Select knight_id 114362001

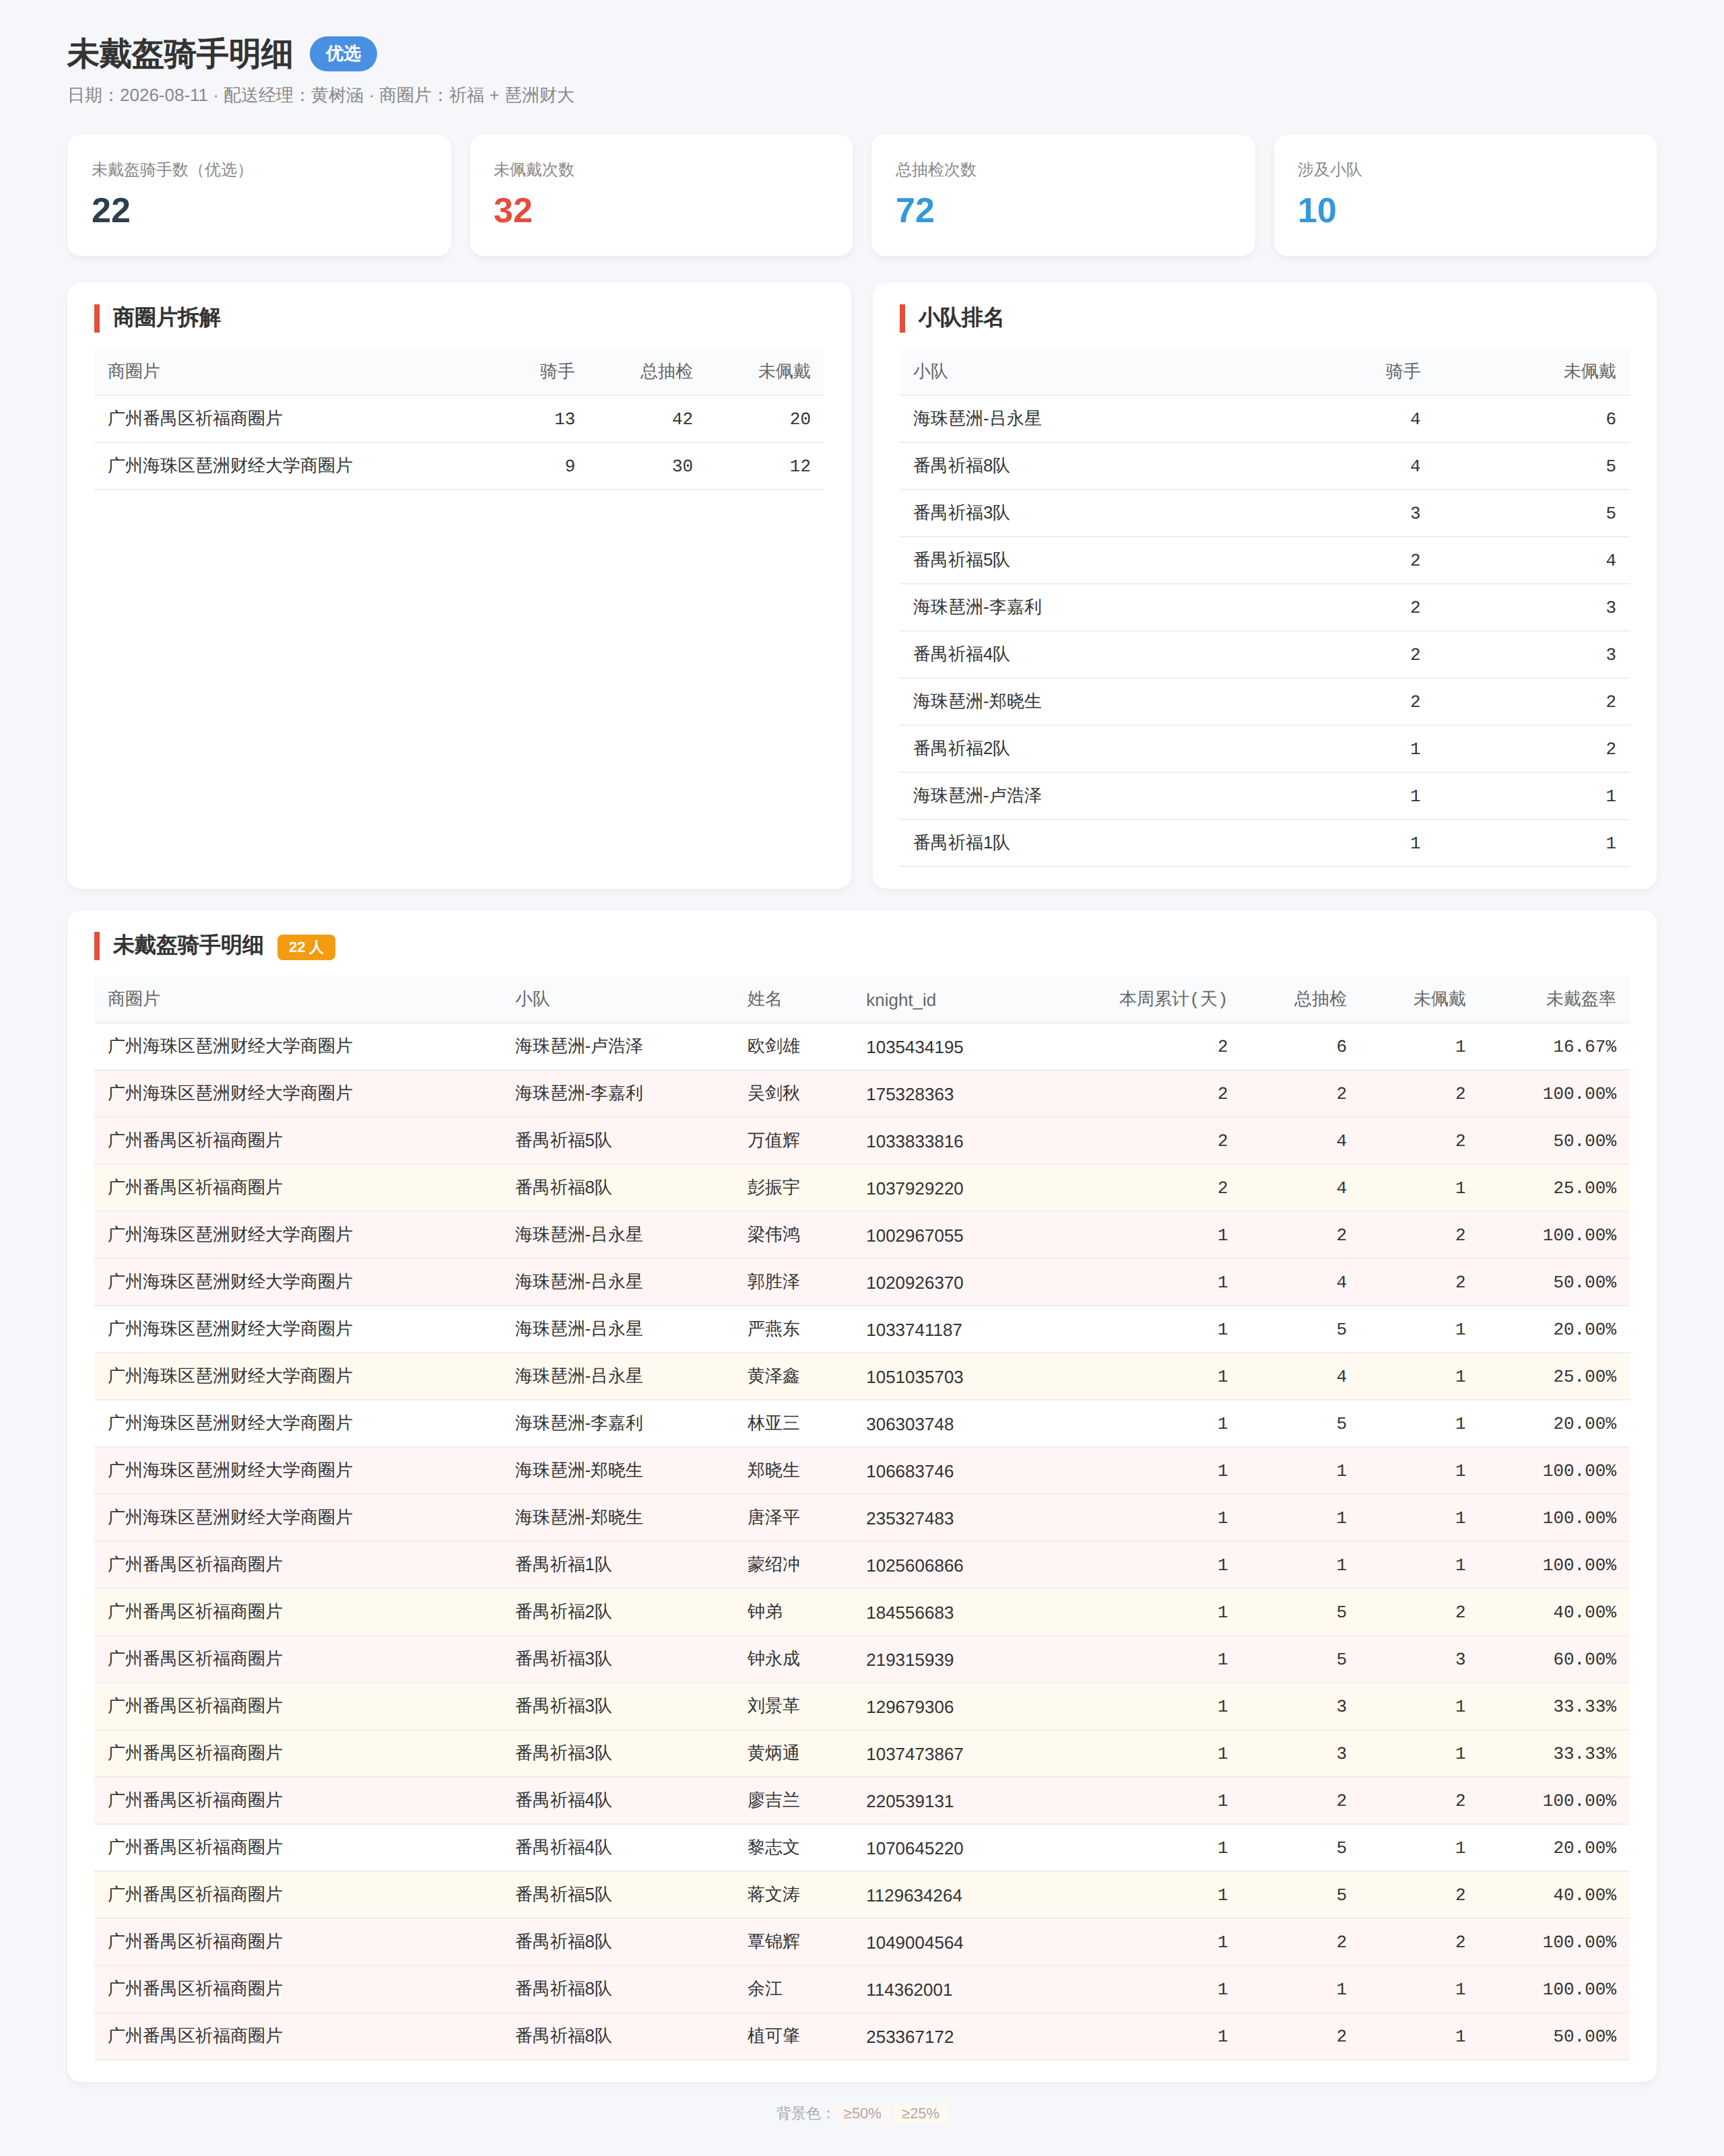click(909, 1989)
